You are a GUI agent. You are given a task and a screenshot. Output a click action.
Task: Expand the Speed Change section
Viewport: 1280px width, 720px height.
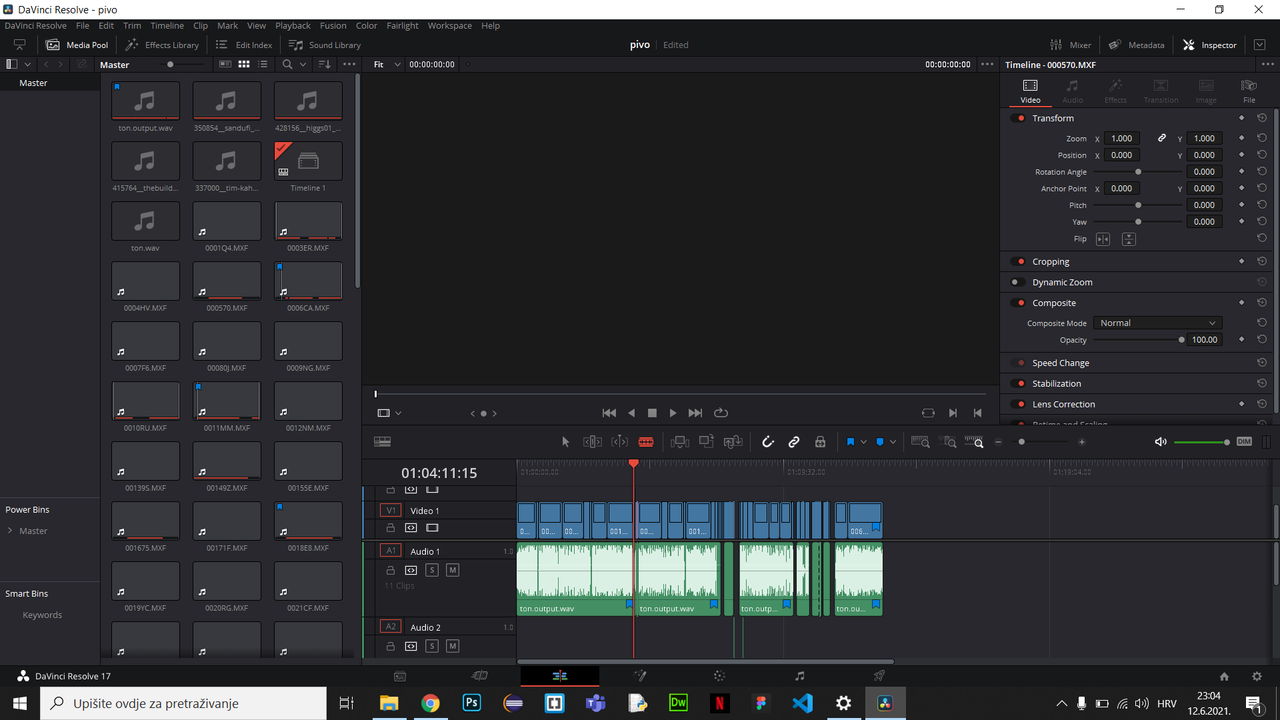(x=1060, y=363)
